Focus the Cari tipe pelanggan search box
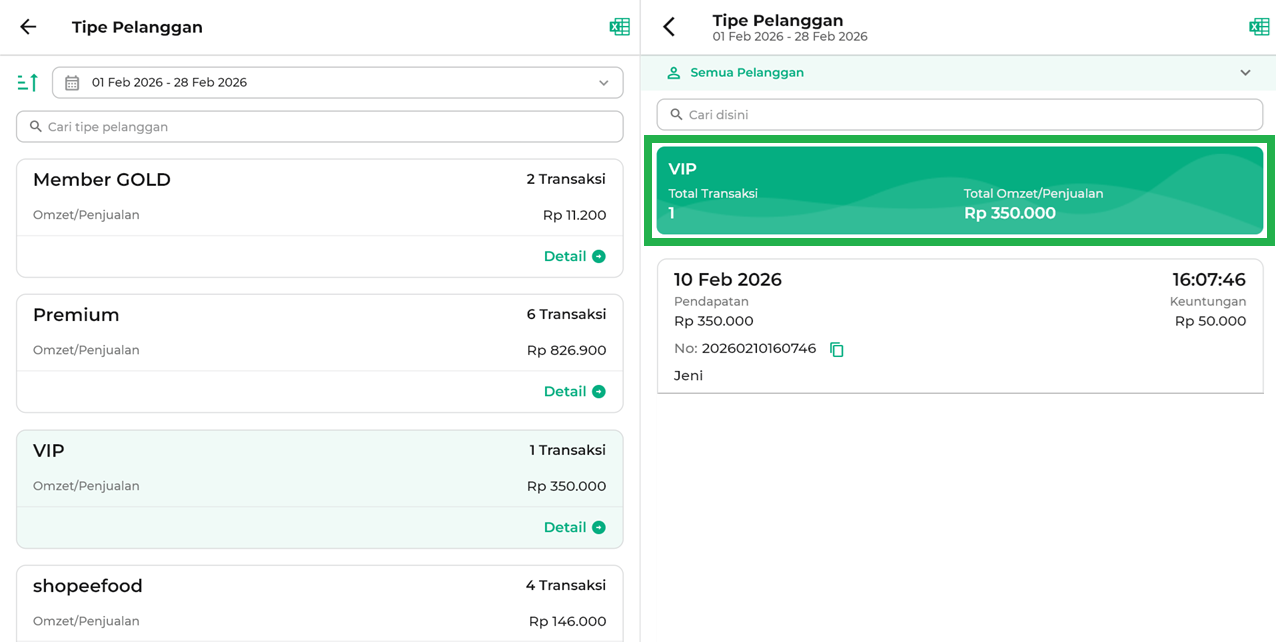1276x642 pixels. 320,127
